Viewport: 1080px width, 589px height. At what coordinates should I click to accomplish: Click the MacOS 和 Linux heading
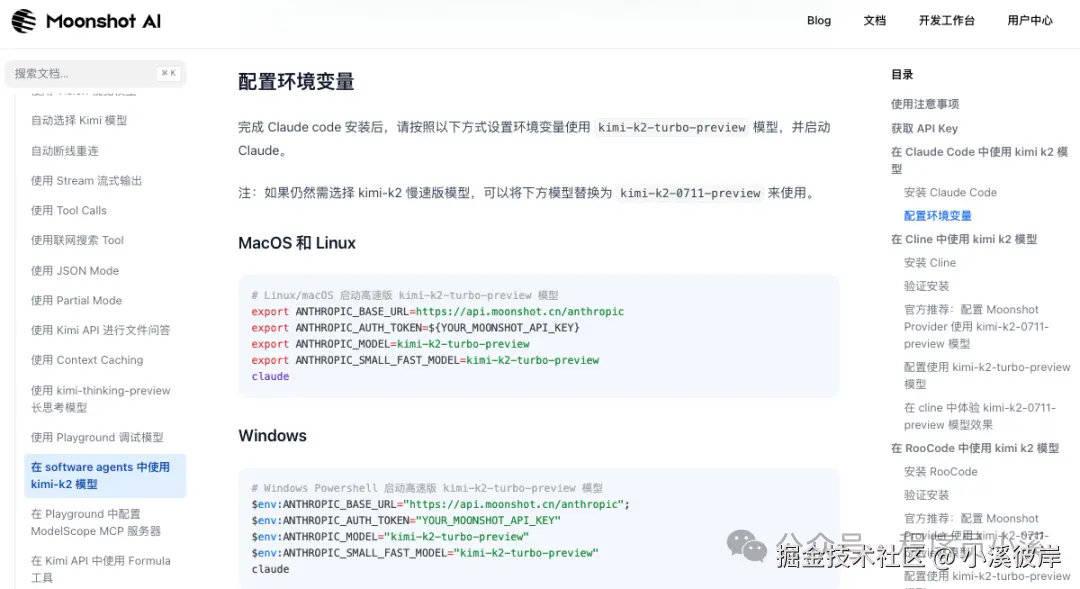(297, 243)
